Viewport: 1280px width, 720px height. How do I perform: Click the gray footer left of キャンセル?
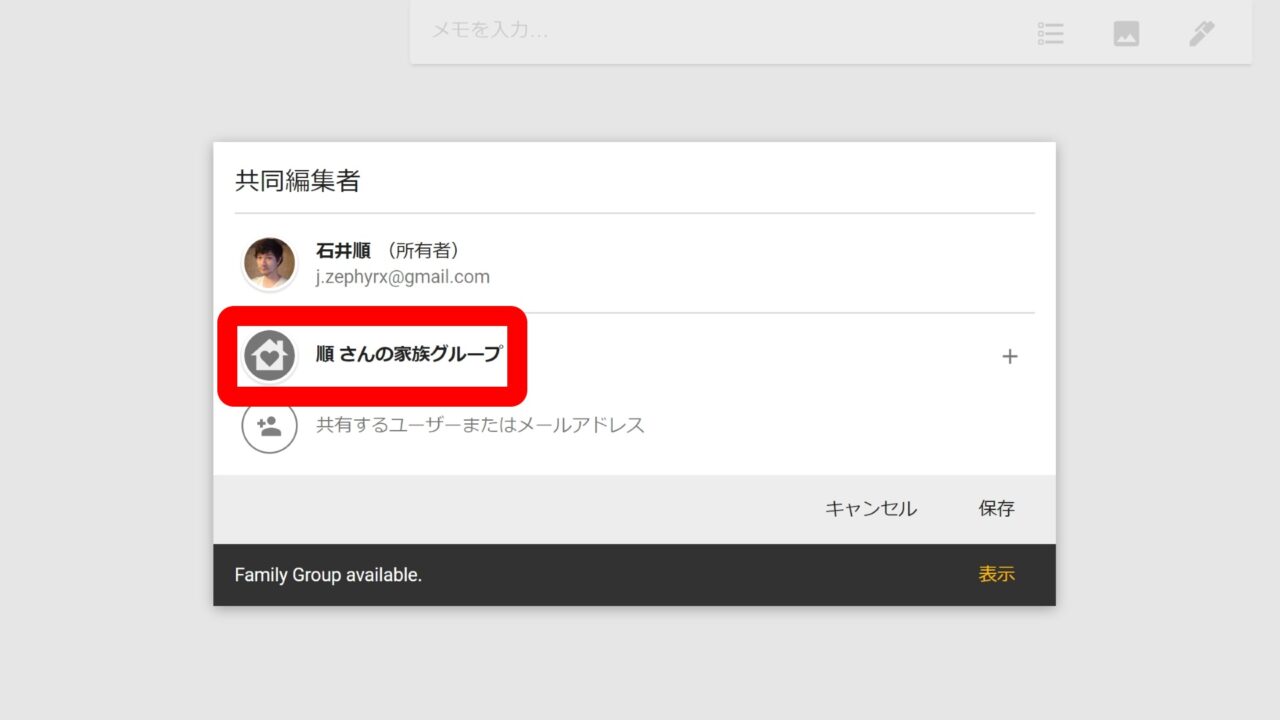(500, 509)
